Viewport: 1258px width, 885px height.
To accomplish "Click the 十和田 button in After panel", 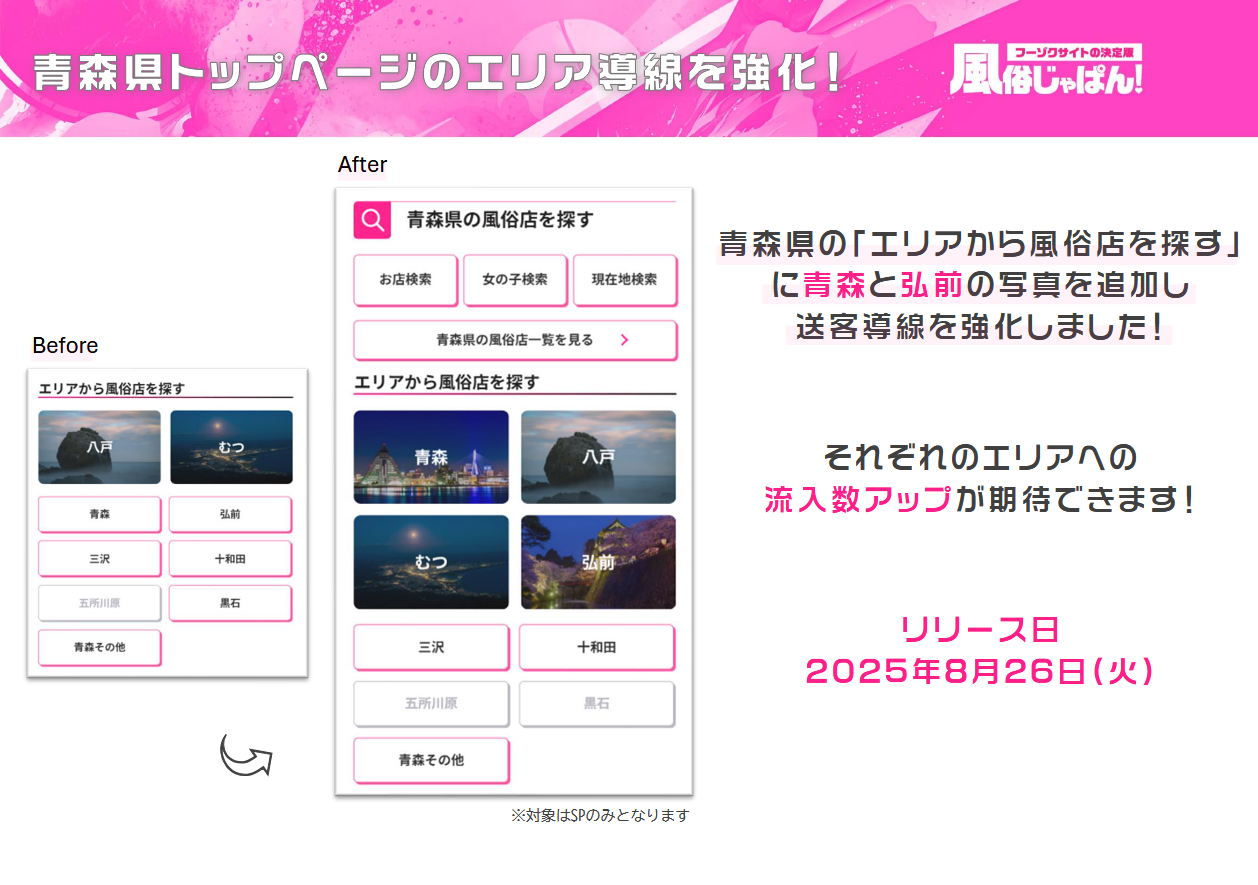I will coord(597,647).
